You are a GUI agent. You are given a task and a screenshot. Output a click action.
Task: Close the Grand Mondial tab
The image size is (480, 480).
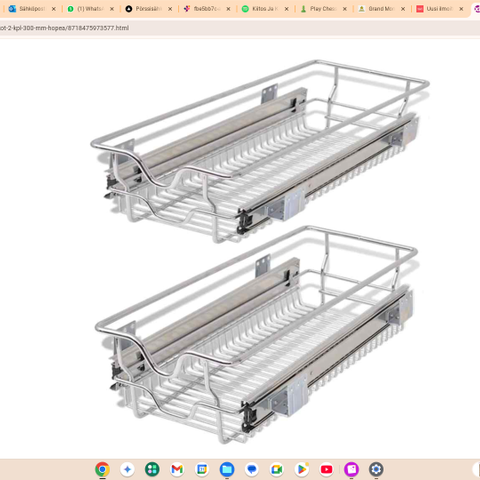coord(403,9)
